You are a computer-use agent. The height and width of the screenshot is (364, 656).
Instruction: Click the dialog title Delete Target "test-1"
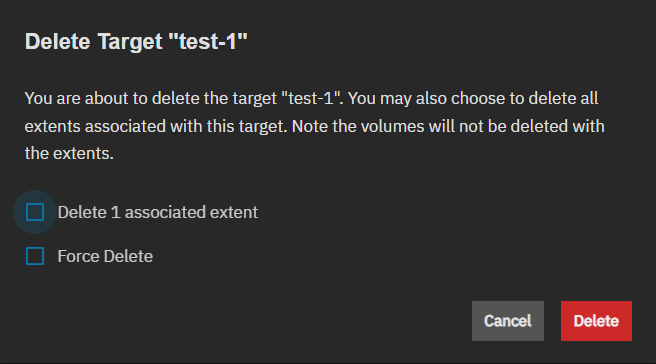click(136, 41)
